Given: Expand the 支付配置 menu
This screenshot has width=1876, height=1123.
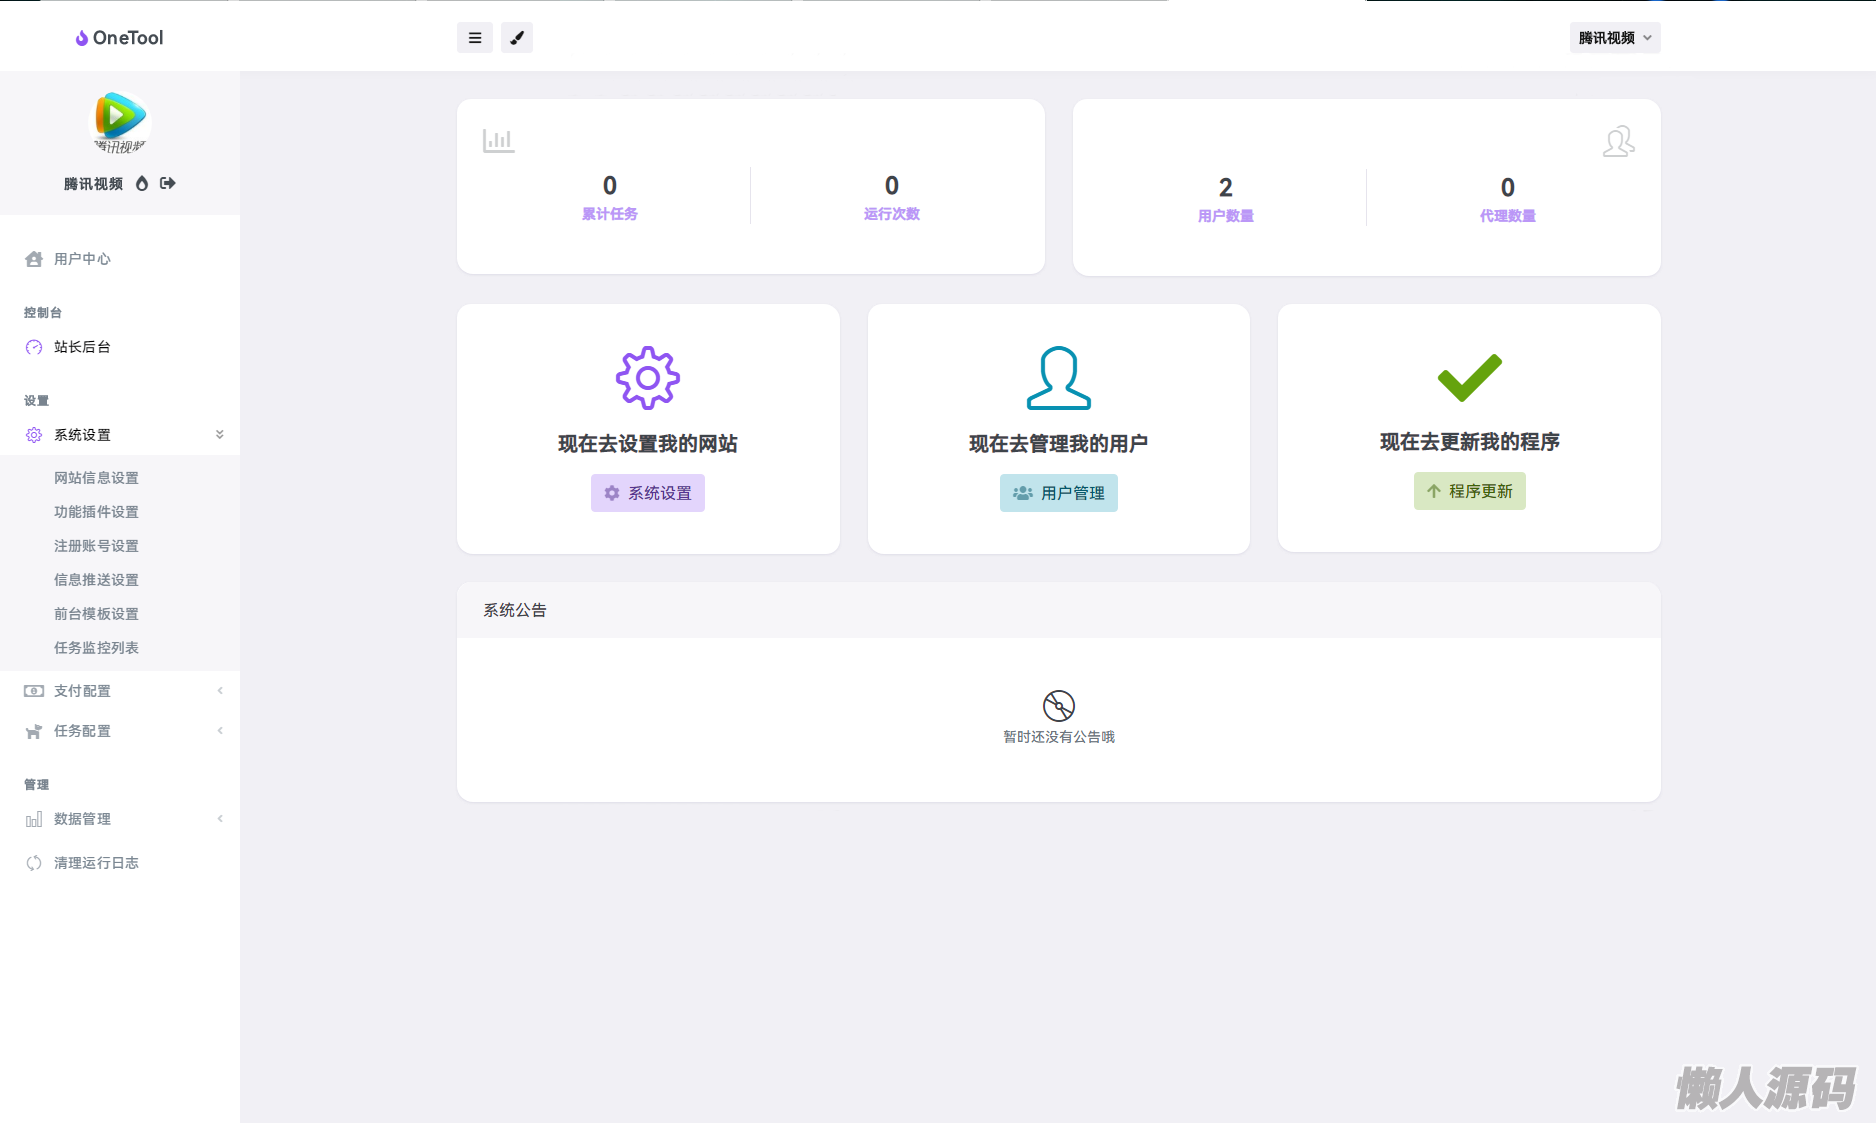Looking at the screenshot, I should click(x=120, y=691).
